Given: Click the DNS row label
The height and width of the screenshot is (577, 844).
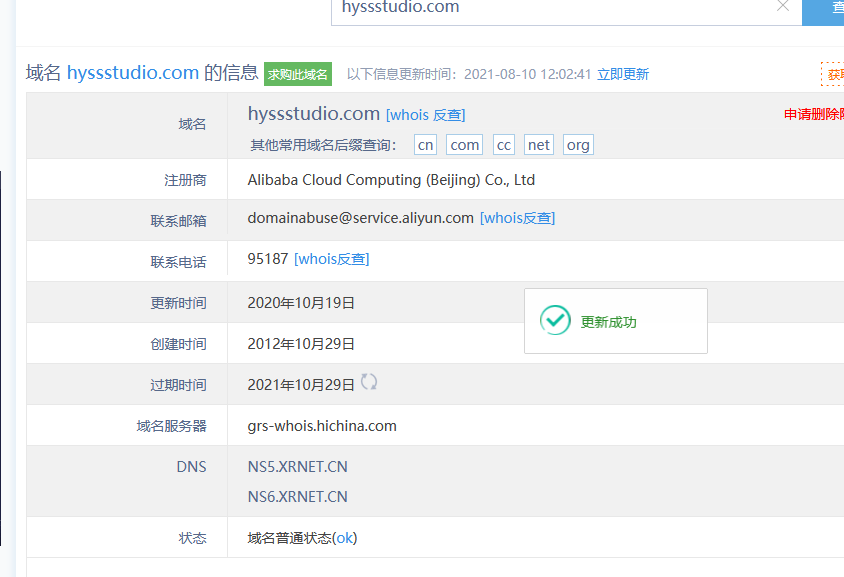Looking at the screenshot, I should pos(191,467).
